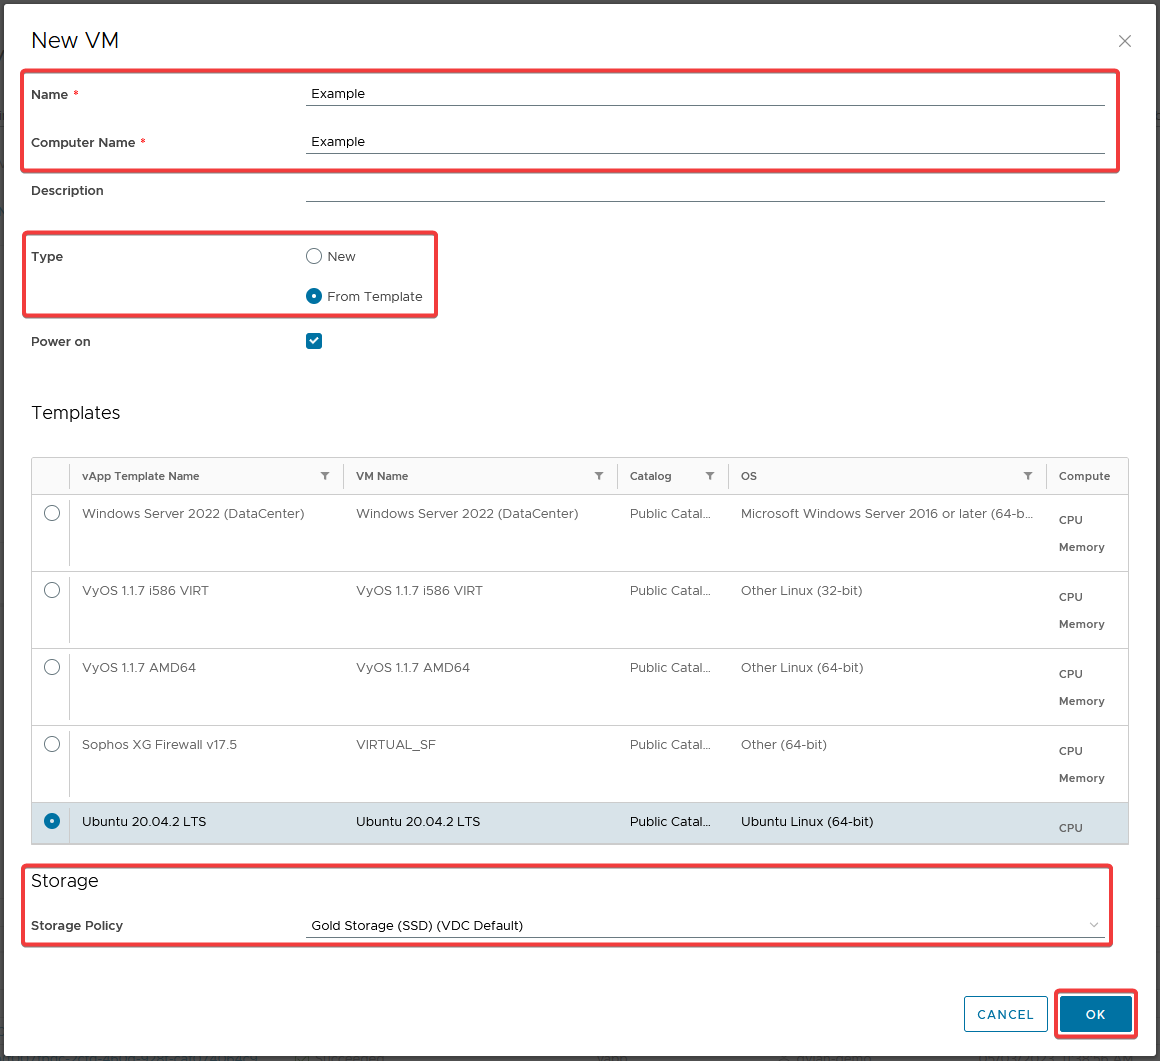Click into the Description field
1160x1061 pixels.
[705, 190]
